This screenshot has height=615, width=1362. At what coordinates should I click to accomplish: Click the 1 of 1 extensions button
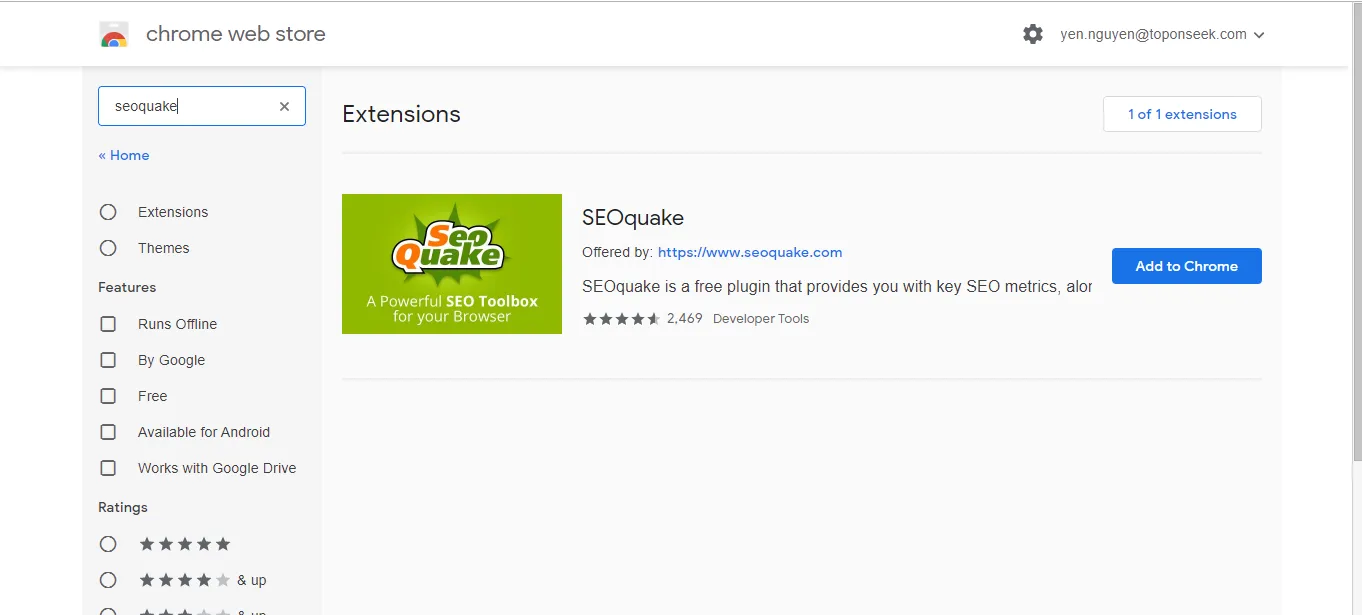point(1182,114)
